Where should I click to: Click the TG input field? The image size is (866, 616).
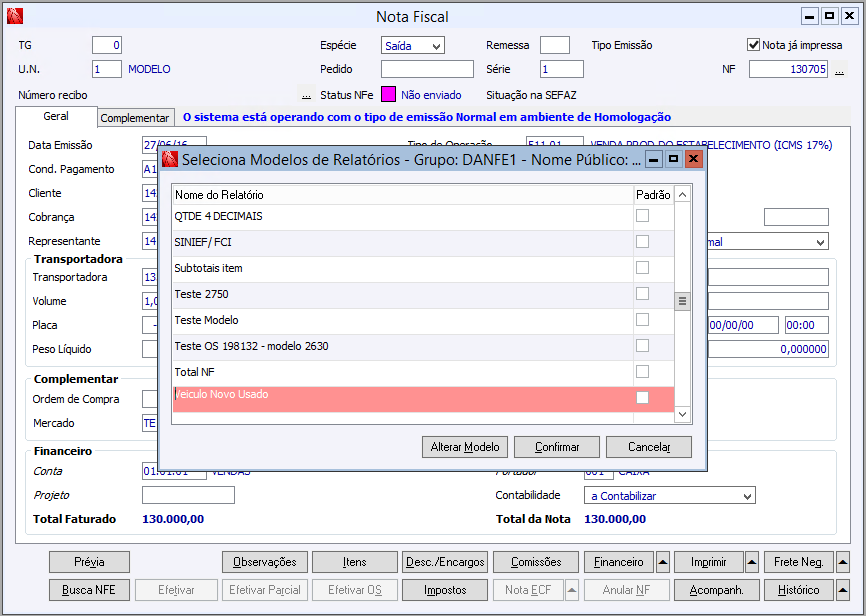pos(107,45)
